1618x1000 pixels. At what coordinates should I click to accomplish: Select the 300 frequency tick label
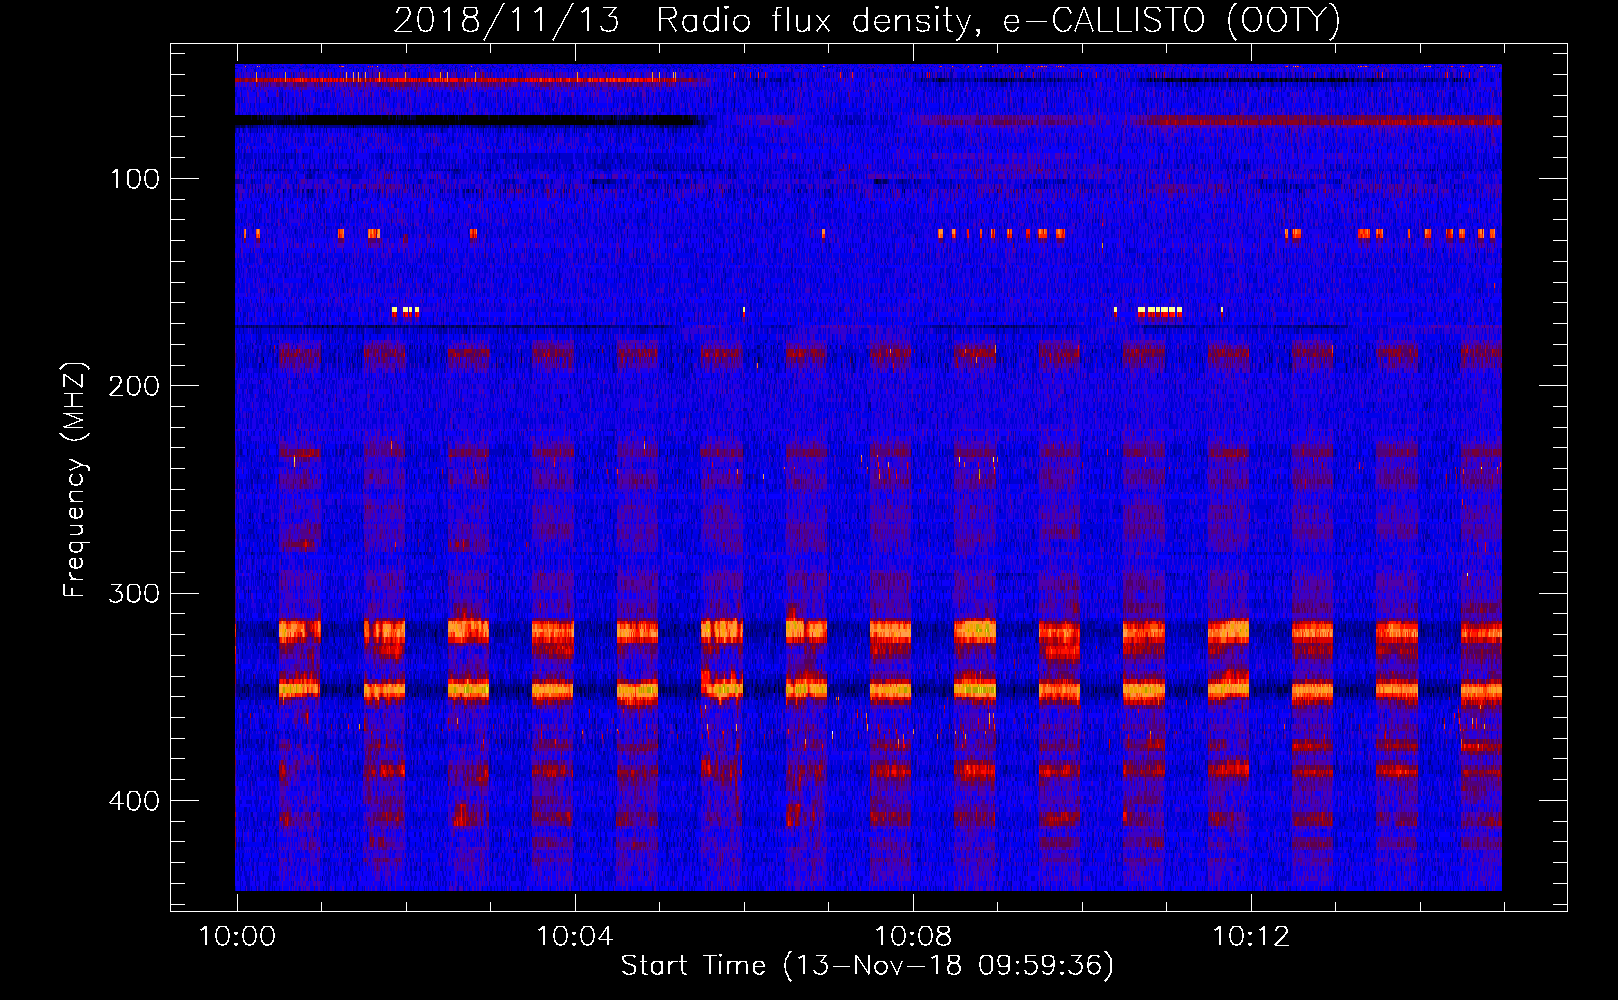coord(134,593)
